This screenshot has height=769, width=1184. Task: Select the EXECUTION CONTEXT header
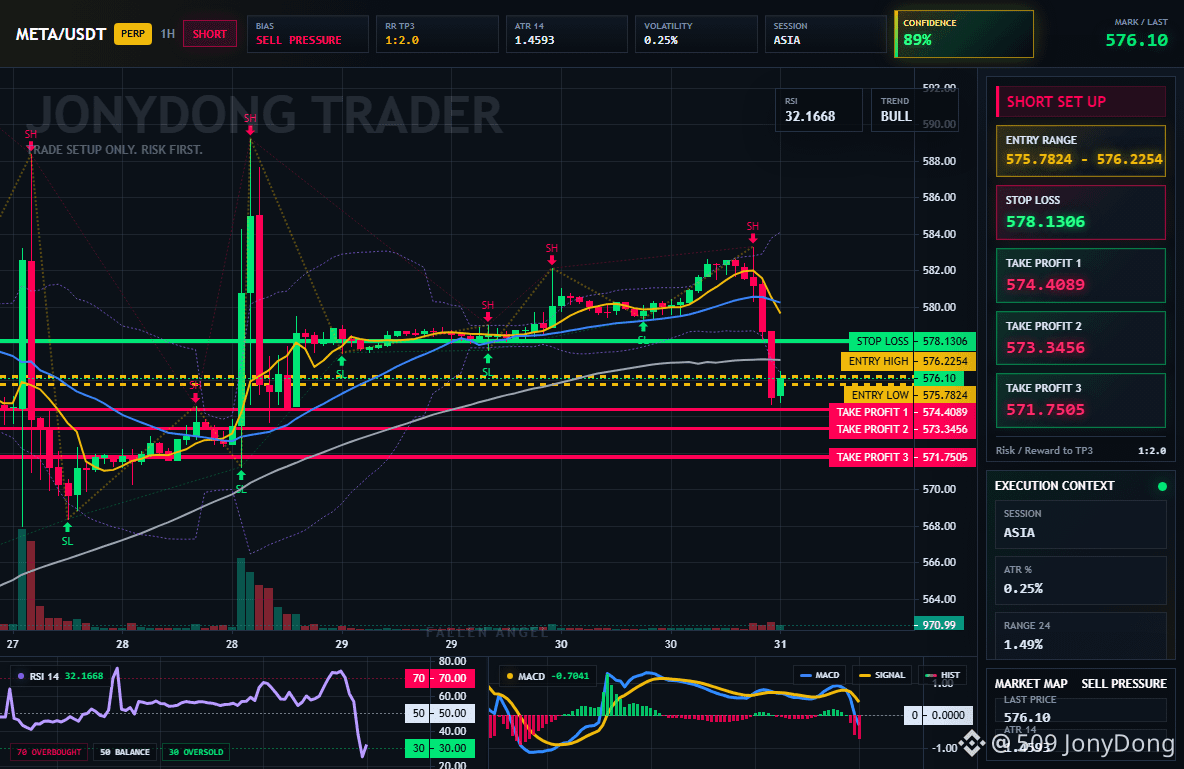pos(1054,486)
